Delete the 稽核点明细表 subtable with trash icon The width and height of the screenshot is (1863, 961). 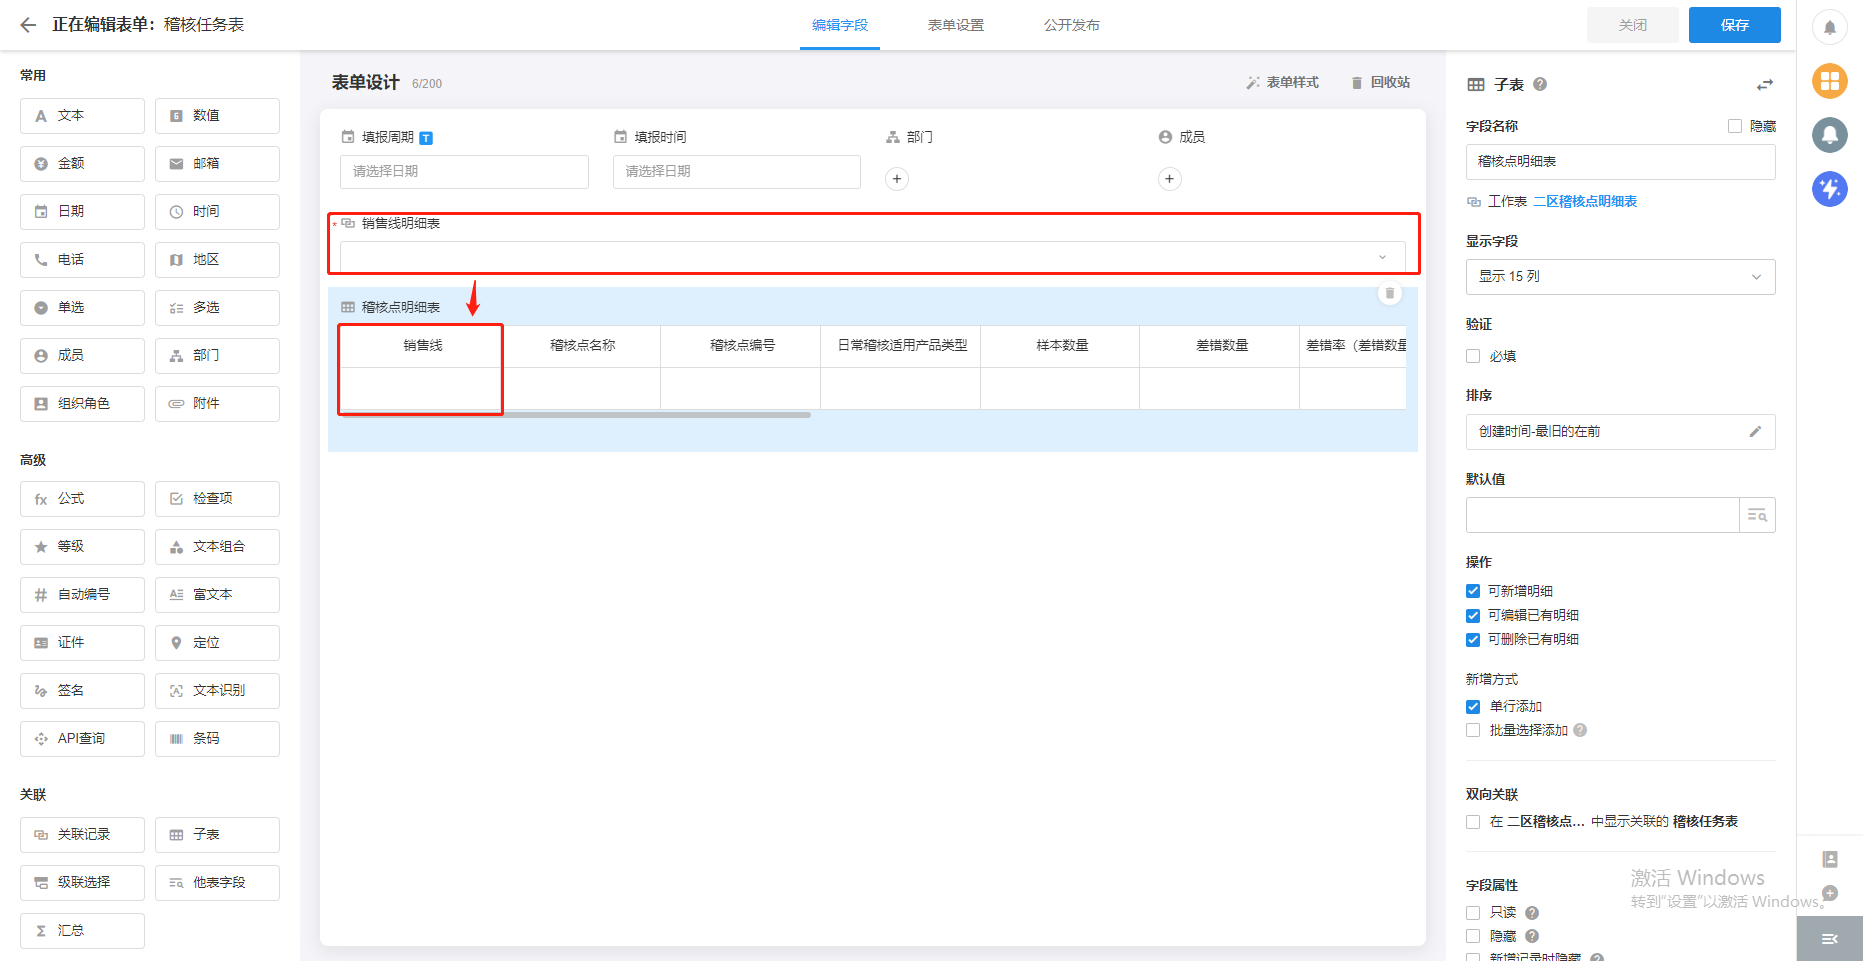(1389, 293)
